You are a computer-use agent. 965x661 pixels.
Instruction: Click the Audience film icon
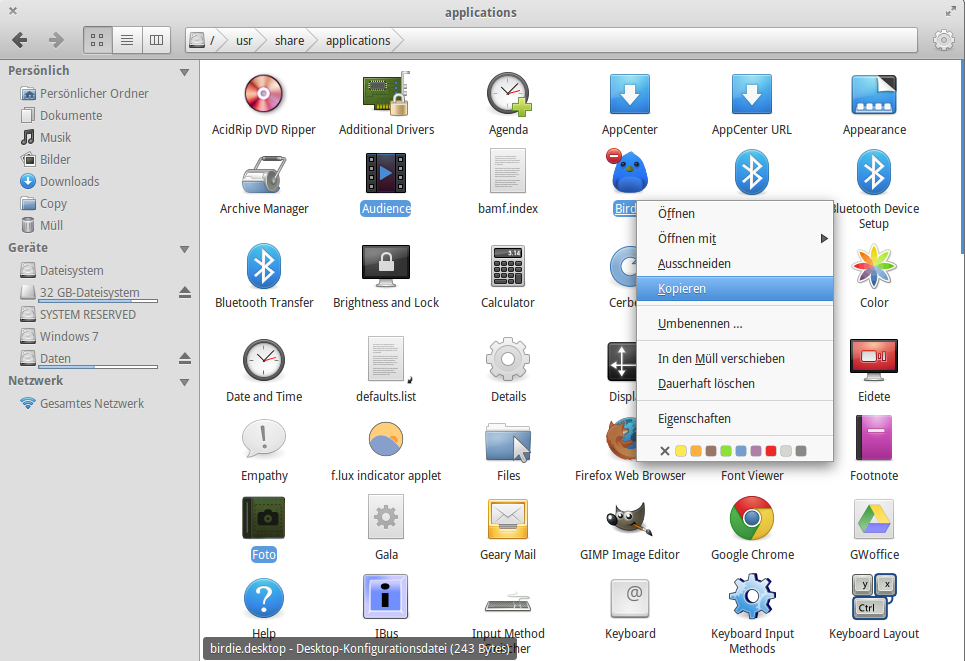point(386,173)
